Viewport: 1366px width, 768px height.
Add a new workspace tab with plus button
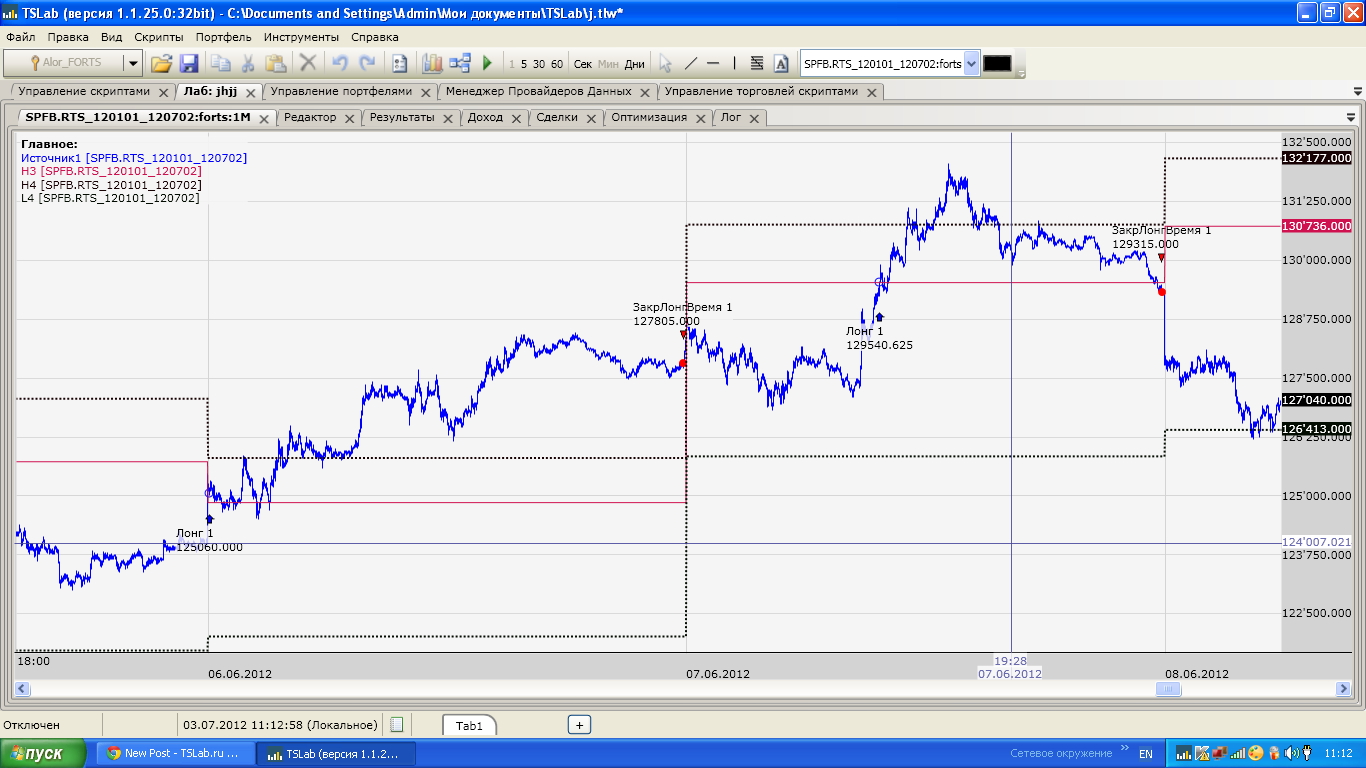579,724
